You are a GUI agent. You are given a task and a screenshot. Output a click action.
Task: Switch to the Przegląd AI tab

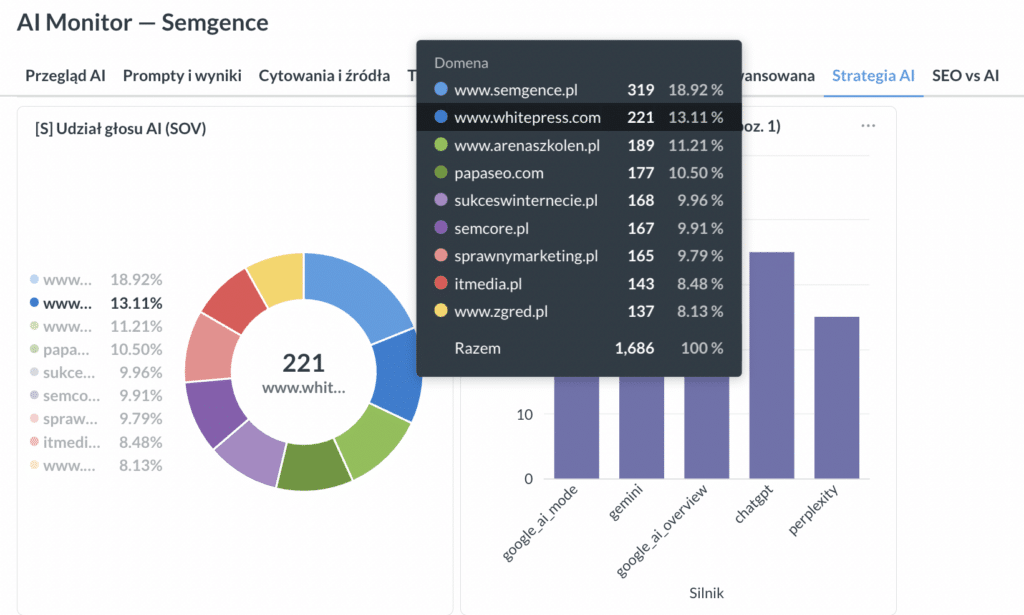coord(65,76)
